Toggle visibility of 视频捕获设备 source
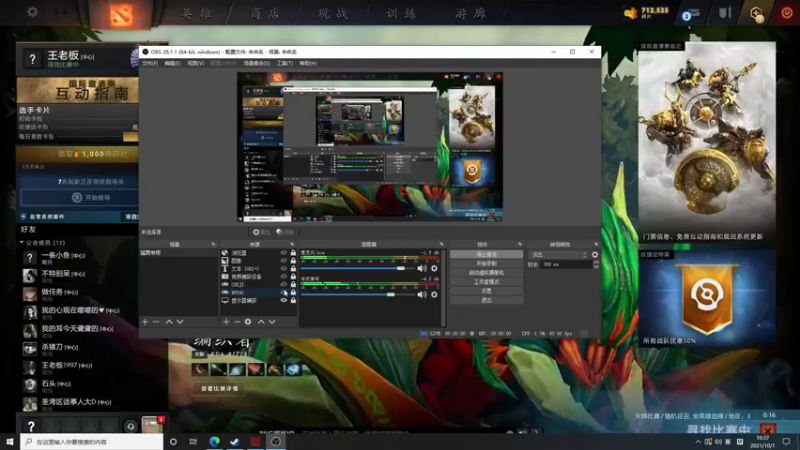This screenshot has width=800, height=450. click(284, 277)
